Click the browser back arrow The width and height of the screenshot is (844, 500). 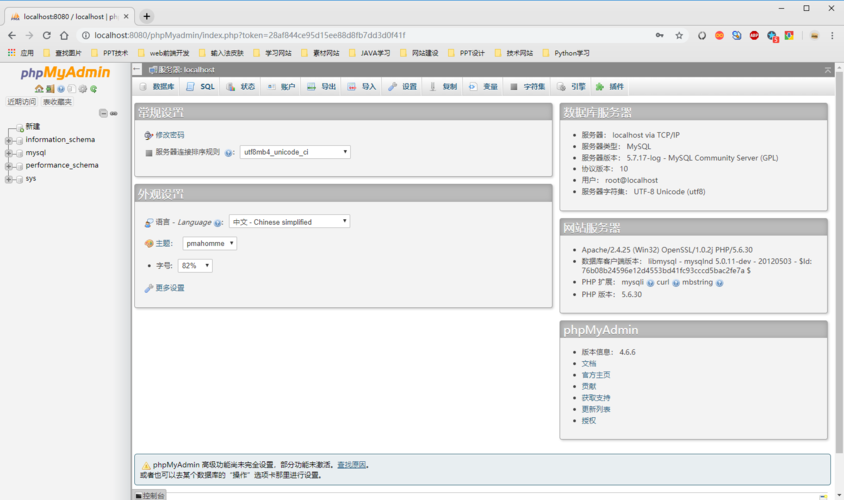tap(12, 36)
